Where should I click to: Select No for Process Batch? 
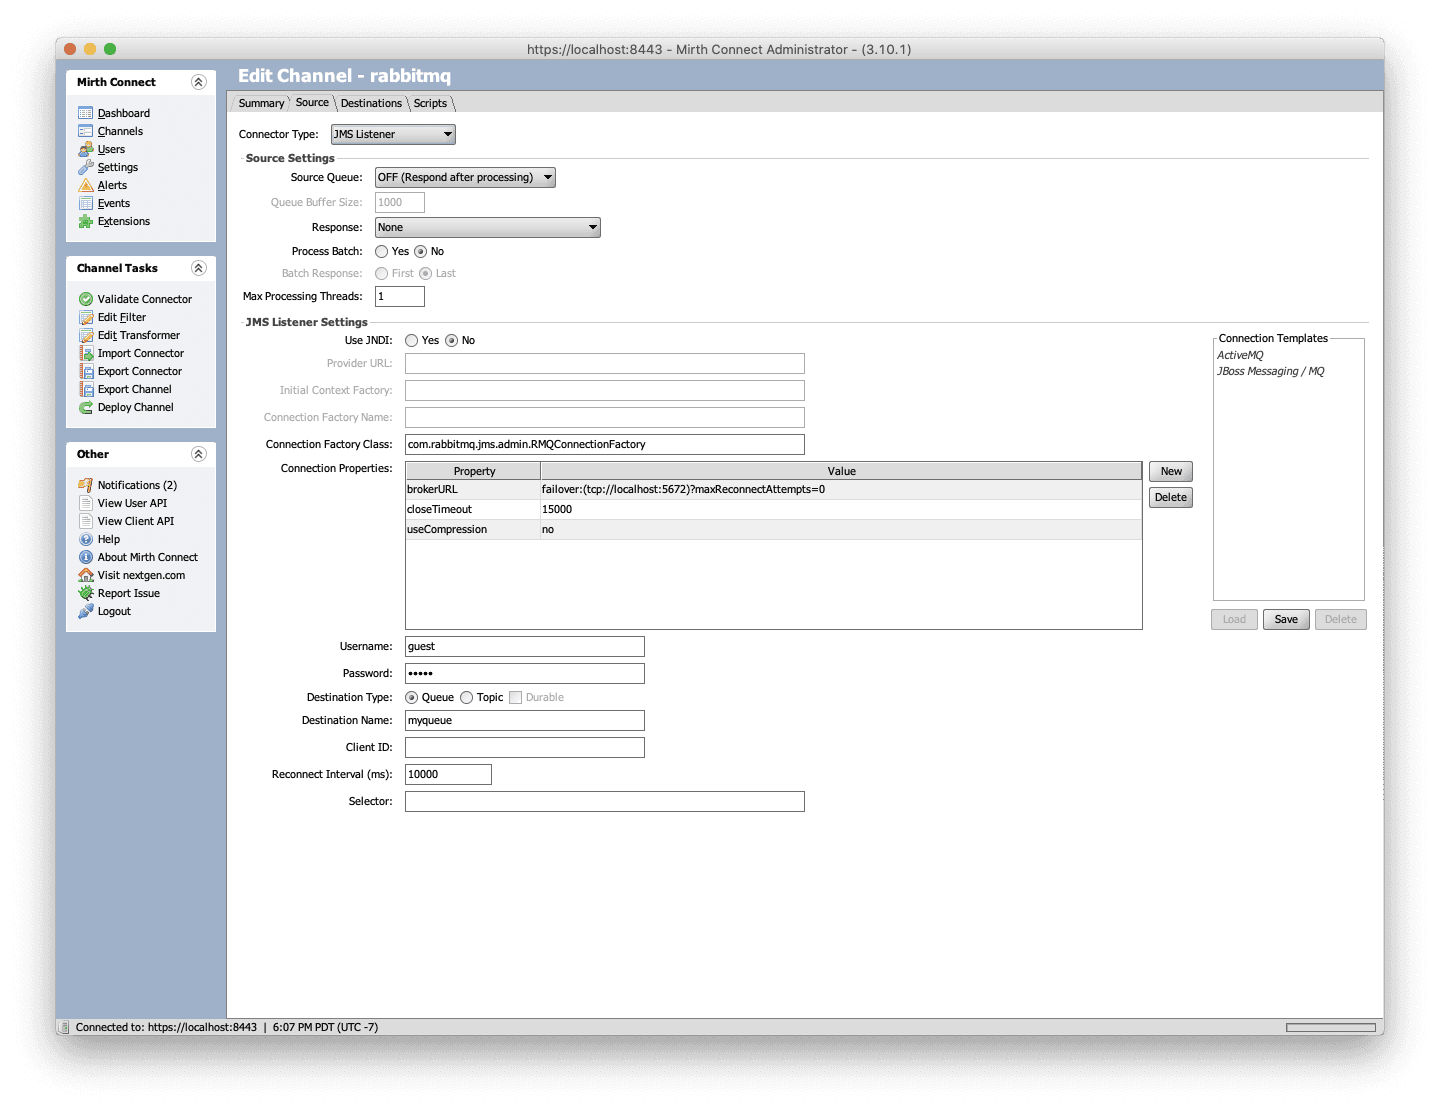click(420, 252)
